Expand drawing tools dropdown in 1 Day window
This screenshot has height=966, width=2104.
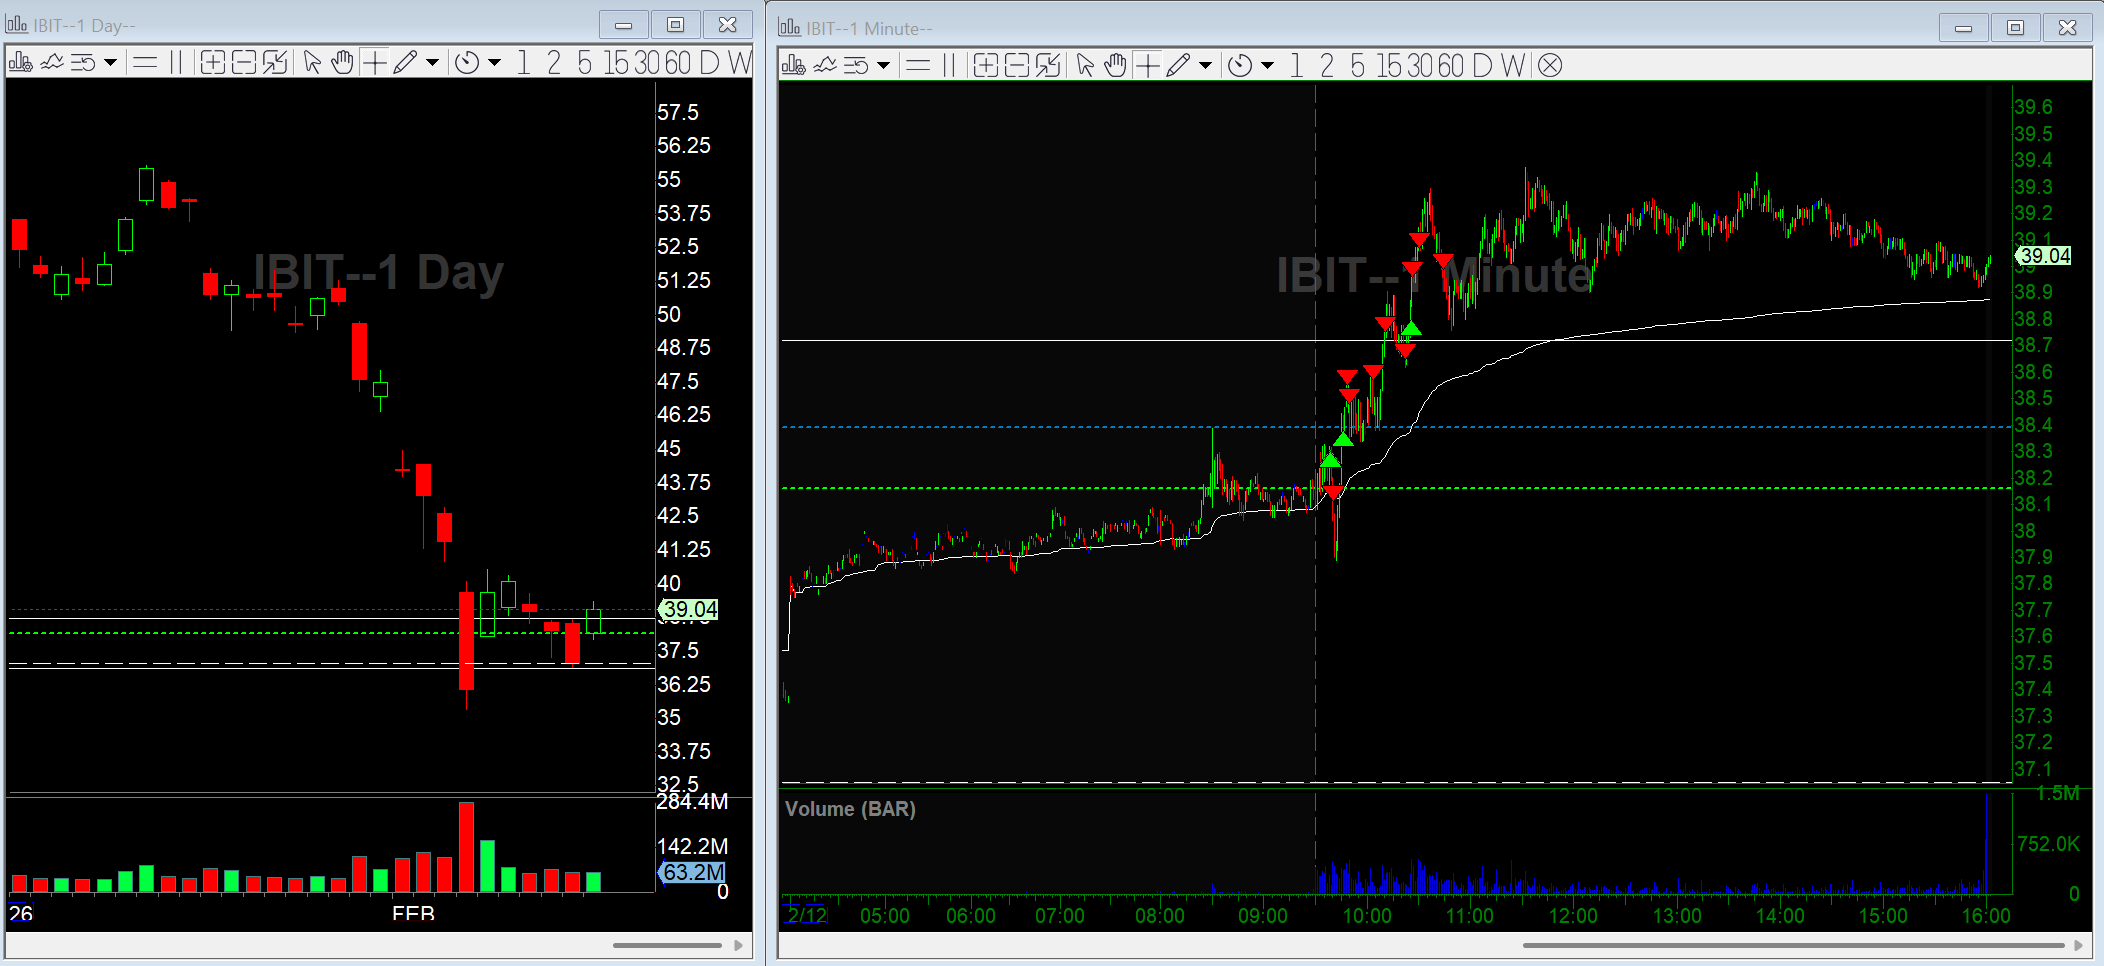tap(432, 63)
